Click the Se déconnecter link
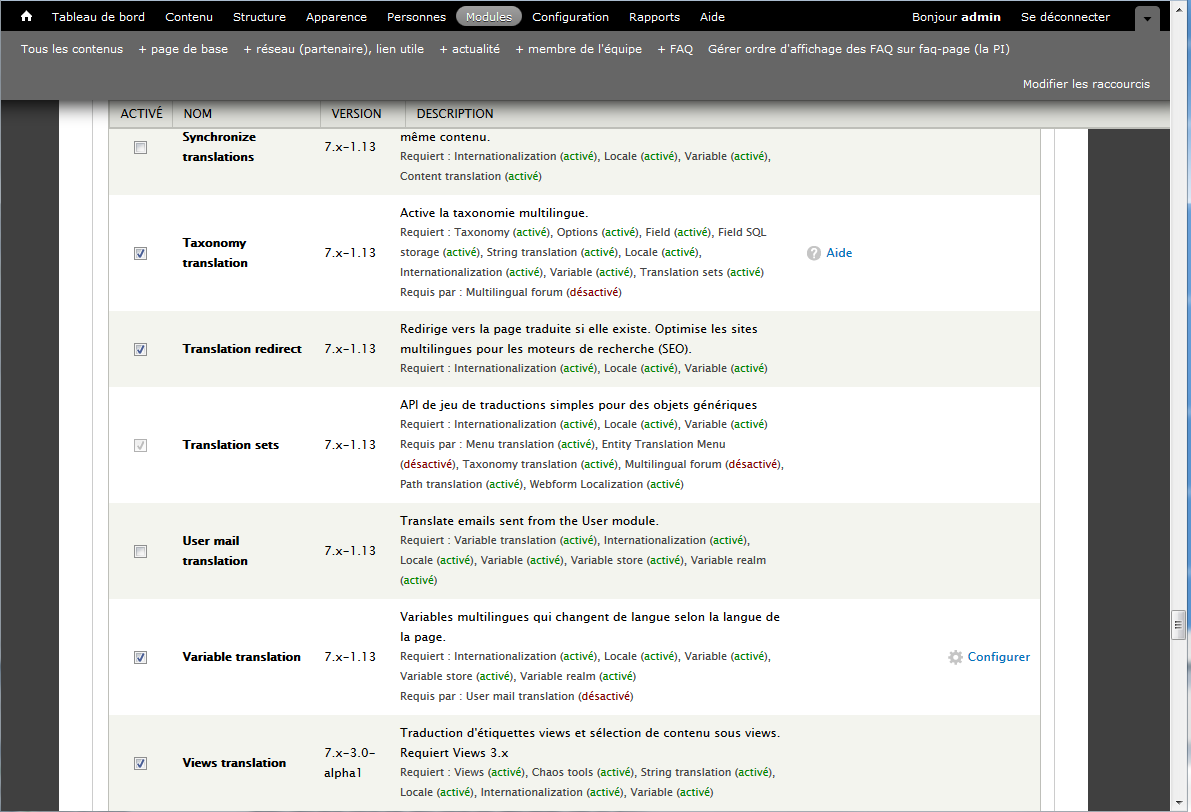Viewport: 1191px width, 812px height. [1065, 17]
